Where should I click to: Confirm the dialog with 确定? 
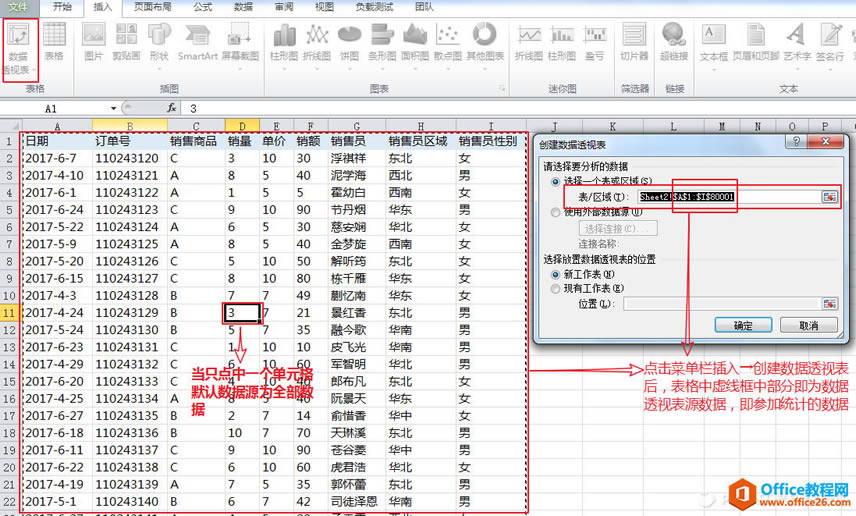(743, 325)
